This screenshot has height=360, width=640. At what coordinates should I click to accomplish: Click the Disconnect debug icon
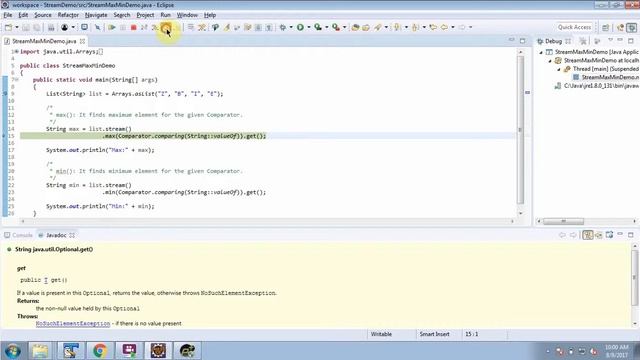pyautogui.click(x=144, y=27)
